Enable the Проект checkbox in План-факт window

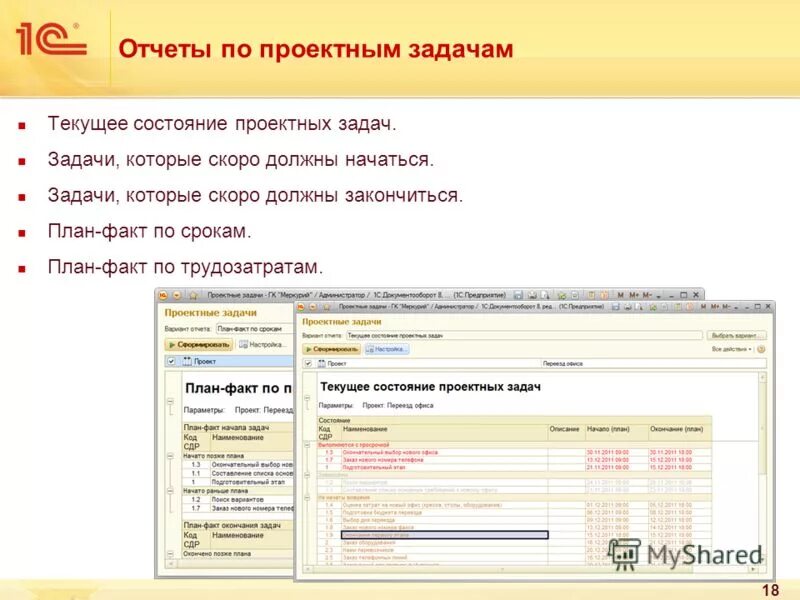point(170,361)
